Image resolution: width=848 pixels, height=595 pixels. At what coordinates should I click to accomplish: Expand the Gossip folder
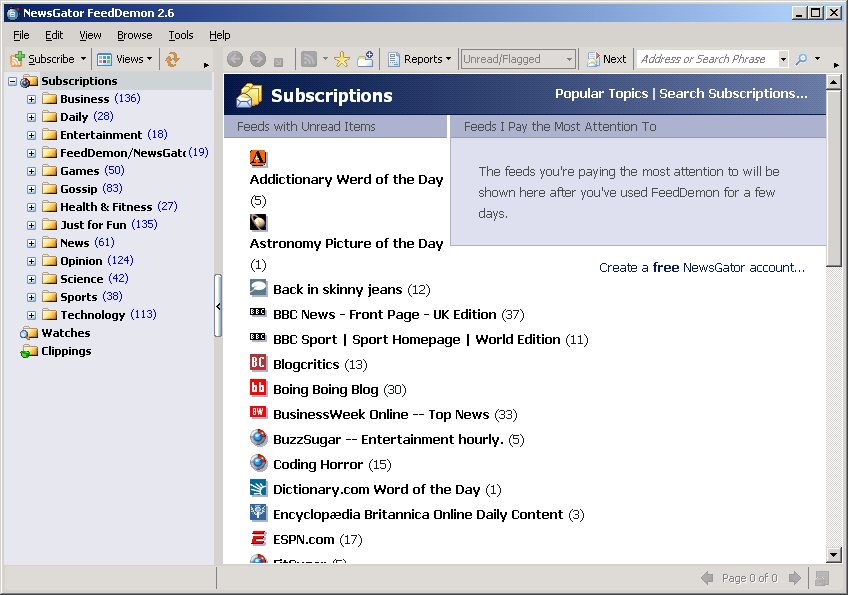(31, 189)
